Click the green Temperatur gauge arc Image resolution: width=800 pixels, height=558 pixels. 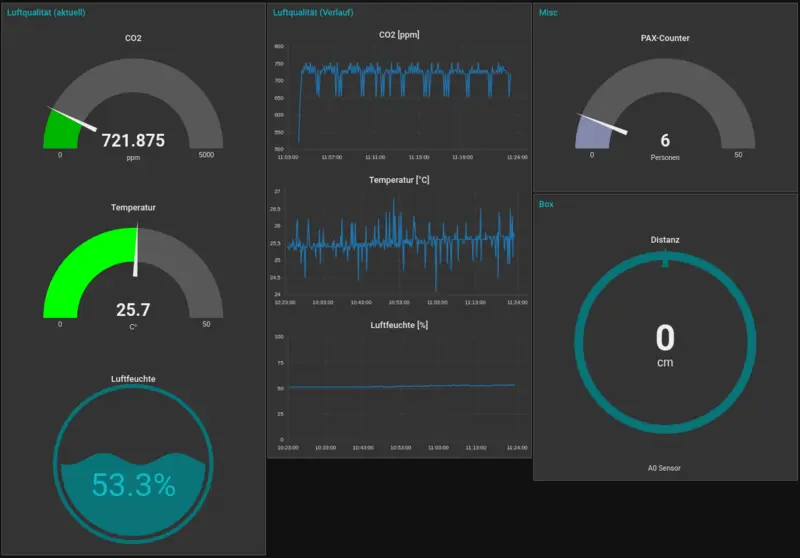[x=75, y=267]
